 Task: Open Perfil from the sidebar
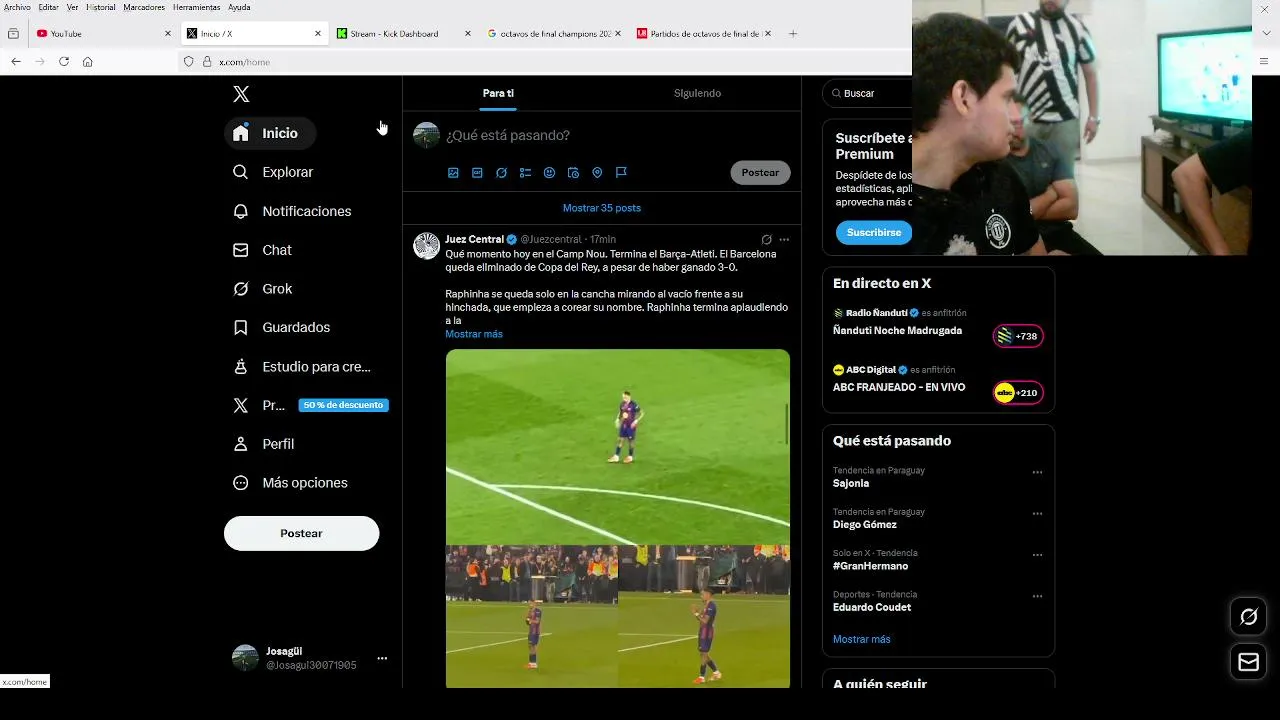[x=263, y=444]
